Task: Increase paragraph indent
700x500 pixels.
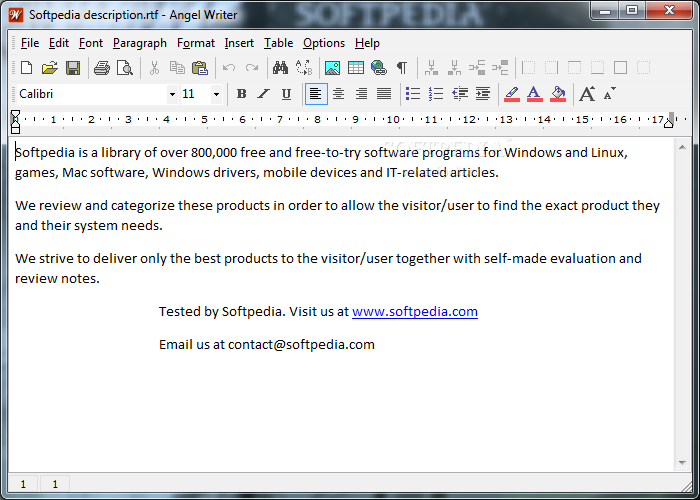Action: (x=483, y=94)
